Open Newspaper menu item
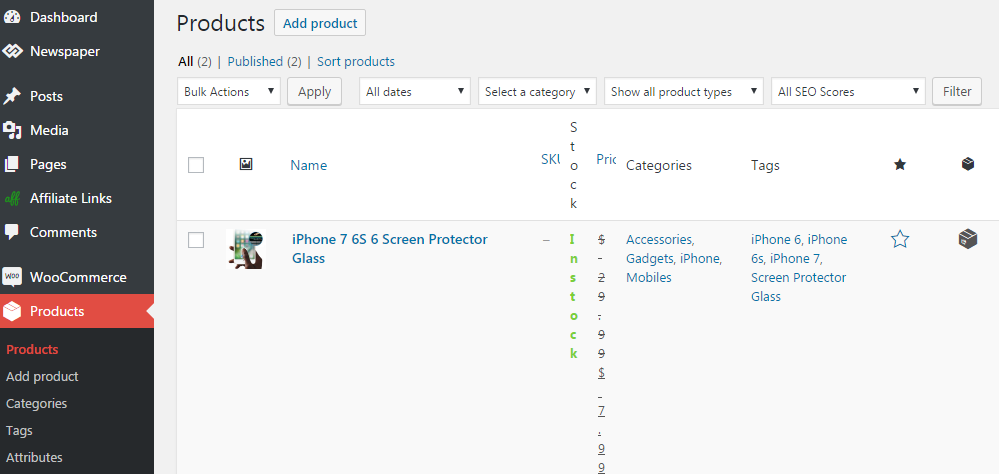Screen dimensions: 999x474 click(x=65, y=51)
